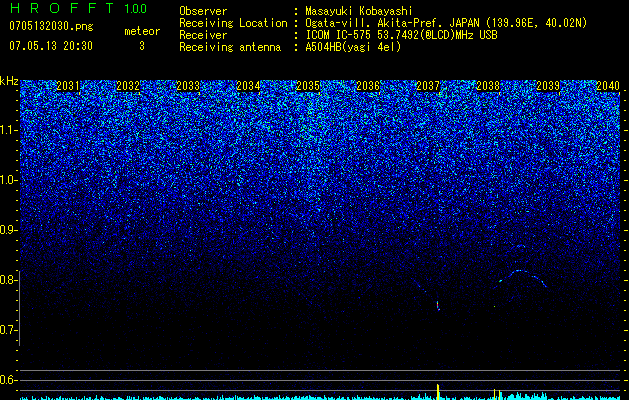Click the 2033 time marker
The height and width of the screenshot is (400, 629).
[188, 86]
